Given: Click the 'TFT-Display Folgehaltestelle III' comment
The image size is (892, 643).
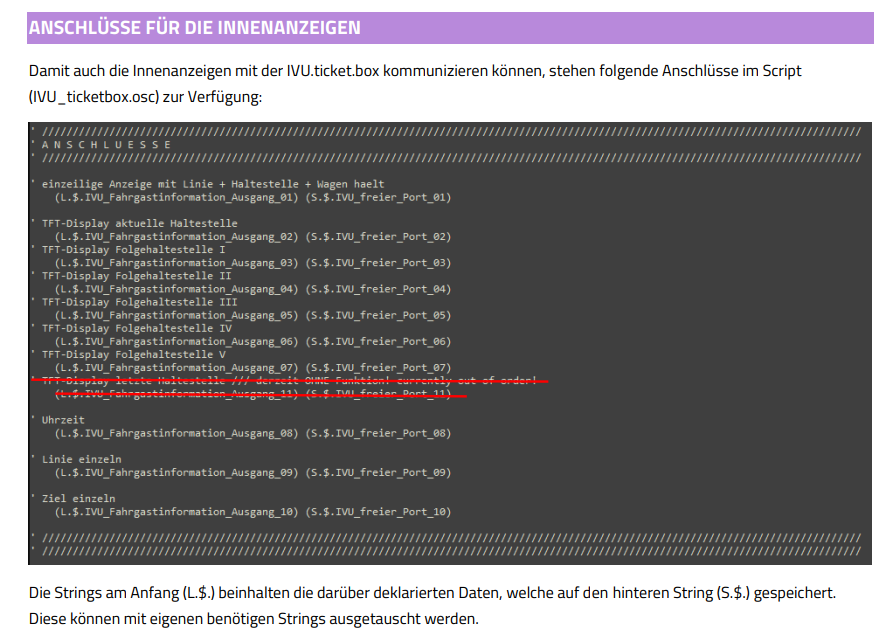Looking at the screenshot, I should click(139, 302).
